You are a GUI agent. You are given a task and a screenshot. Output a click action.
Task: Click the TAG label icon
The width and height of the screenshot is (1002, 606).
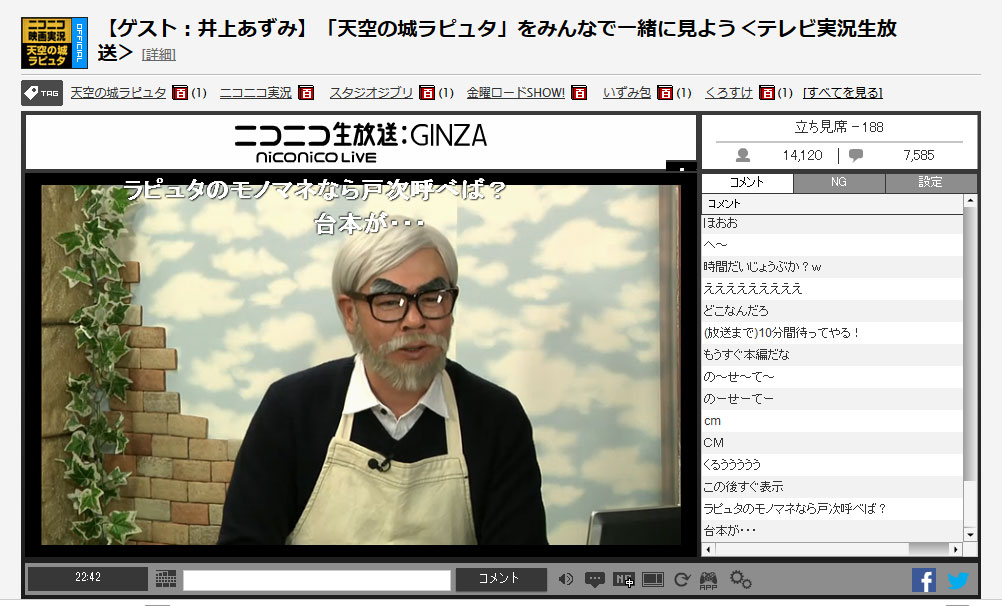[x=42, y=93]
